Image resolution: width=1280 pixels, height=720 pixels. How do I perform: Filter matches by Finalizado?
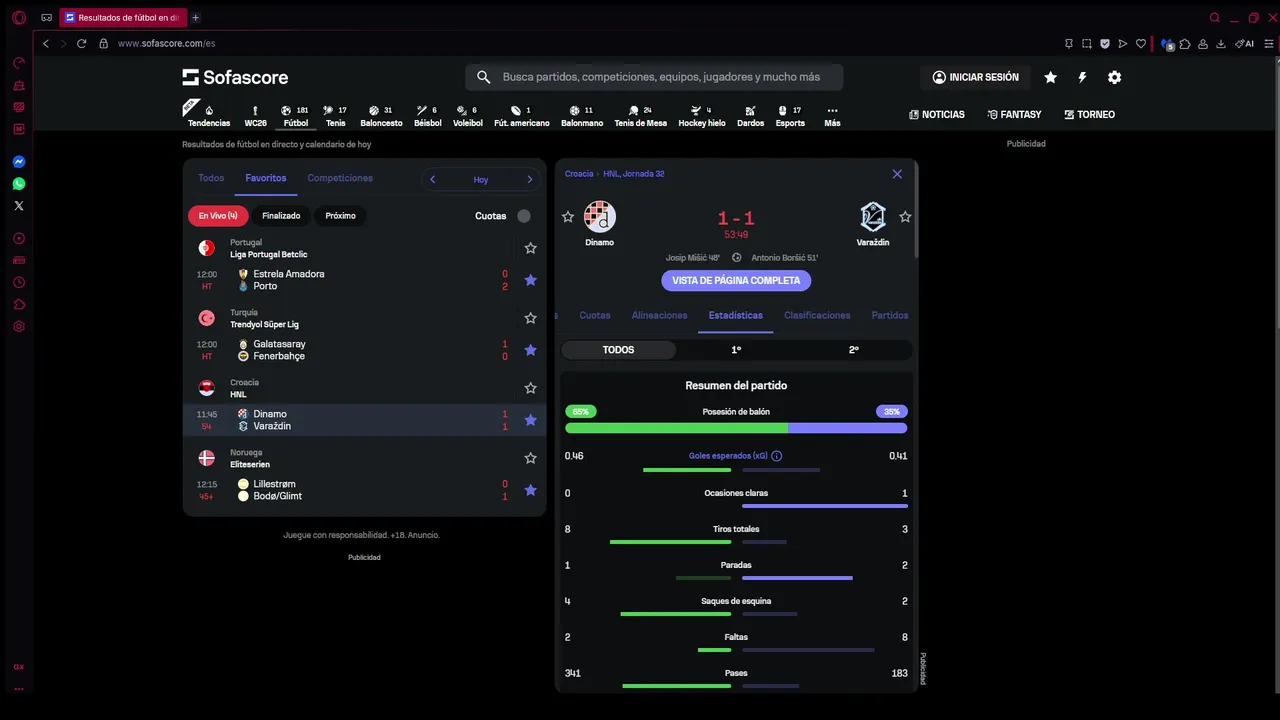point(281,216)
